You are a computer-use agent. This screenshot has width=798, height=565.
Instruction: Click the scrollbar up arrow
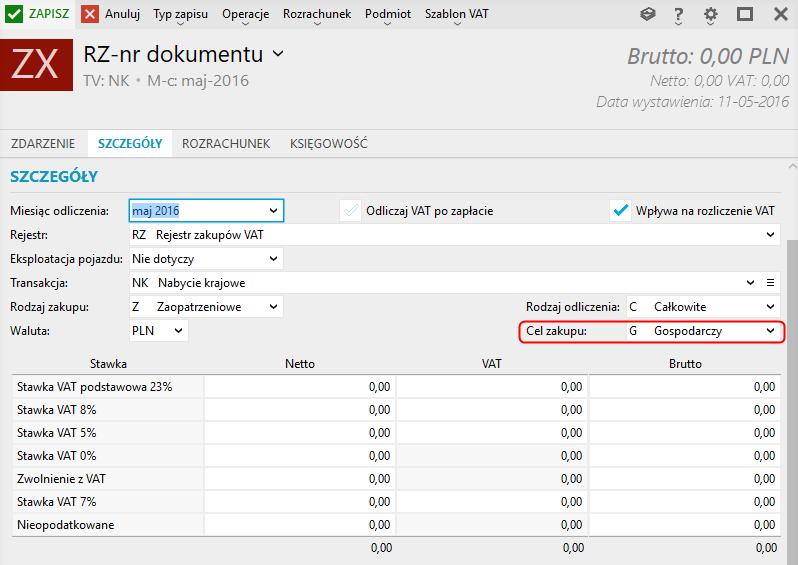(792, 166)
